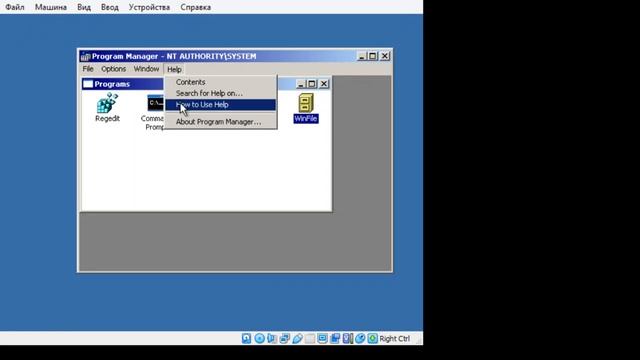Click the recording status icon
This screenshot has width=640, height=360.
[x=335, y=338]
